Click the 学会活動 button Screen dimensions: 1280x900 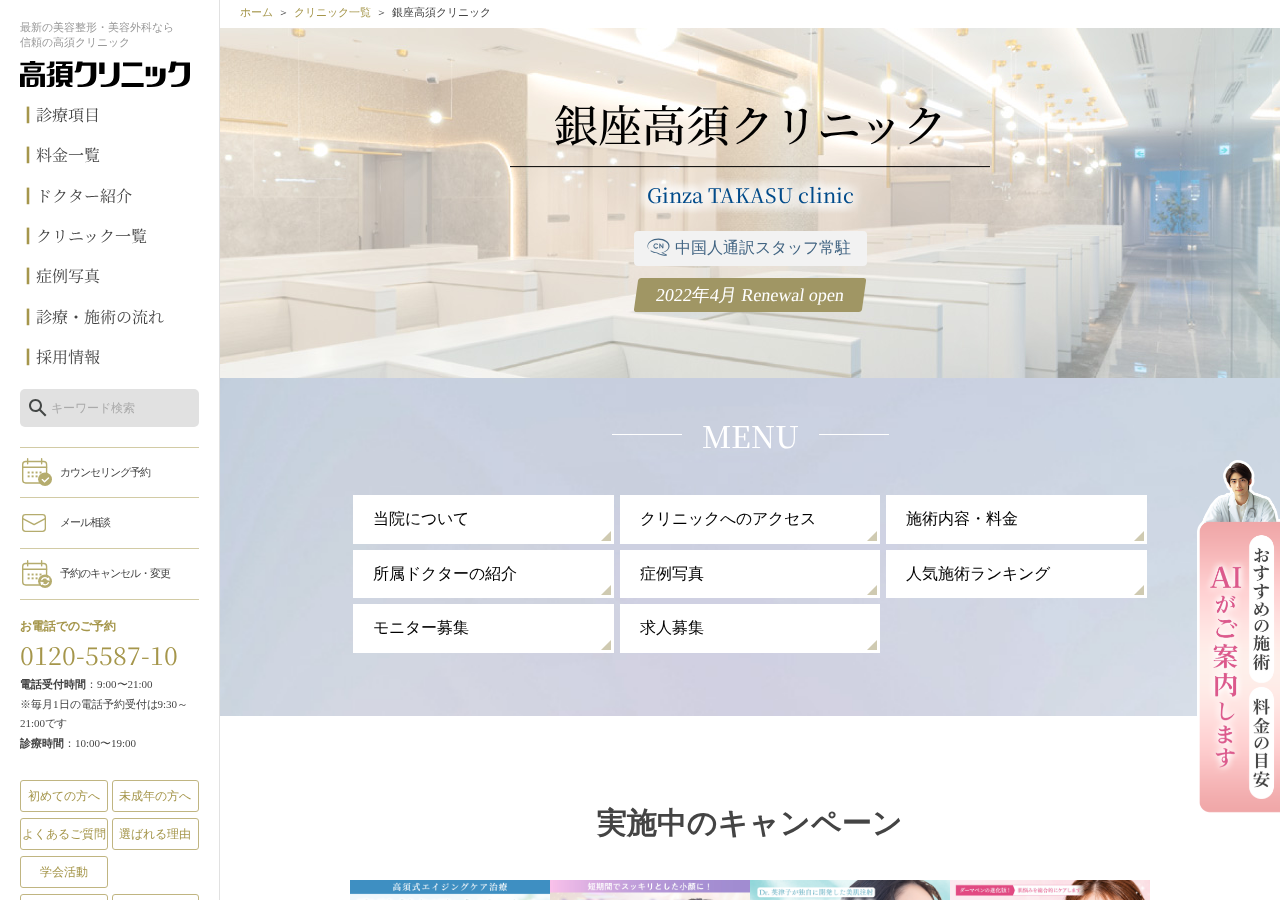(x=64, y=872)
